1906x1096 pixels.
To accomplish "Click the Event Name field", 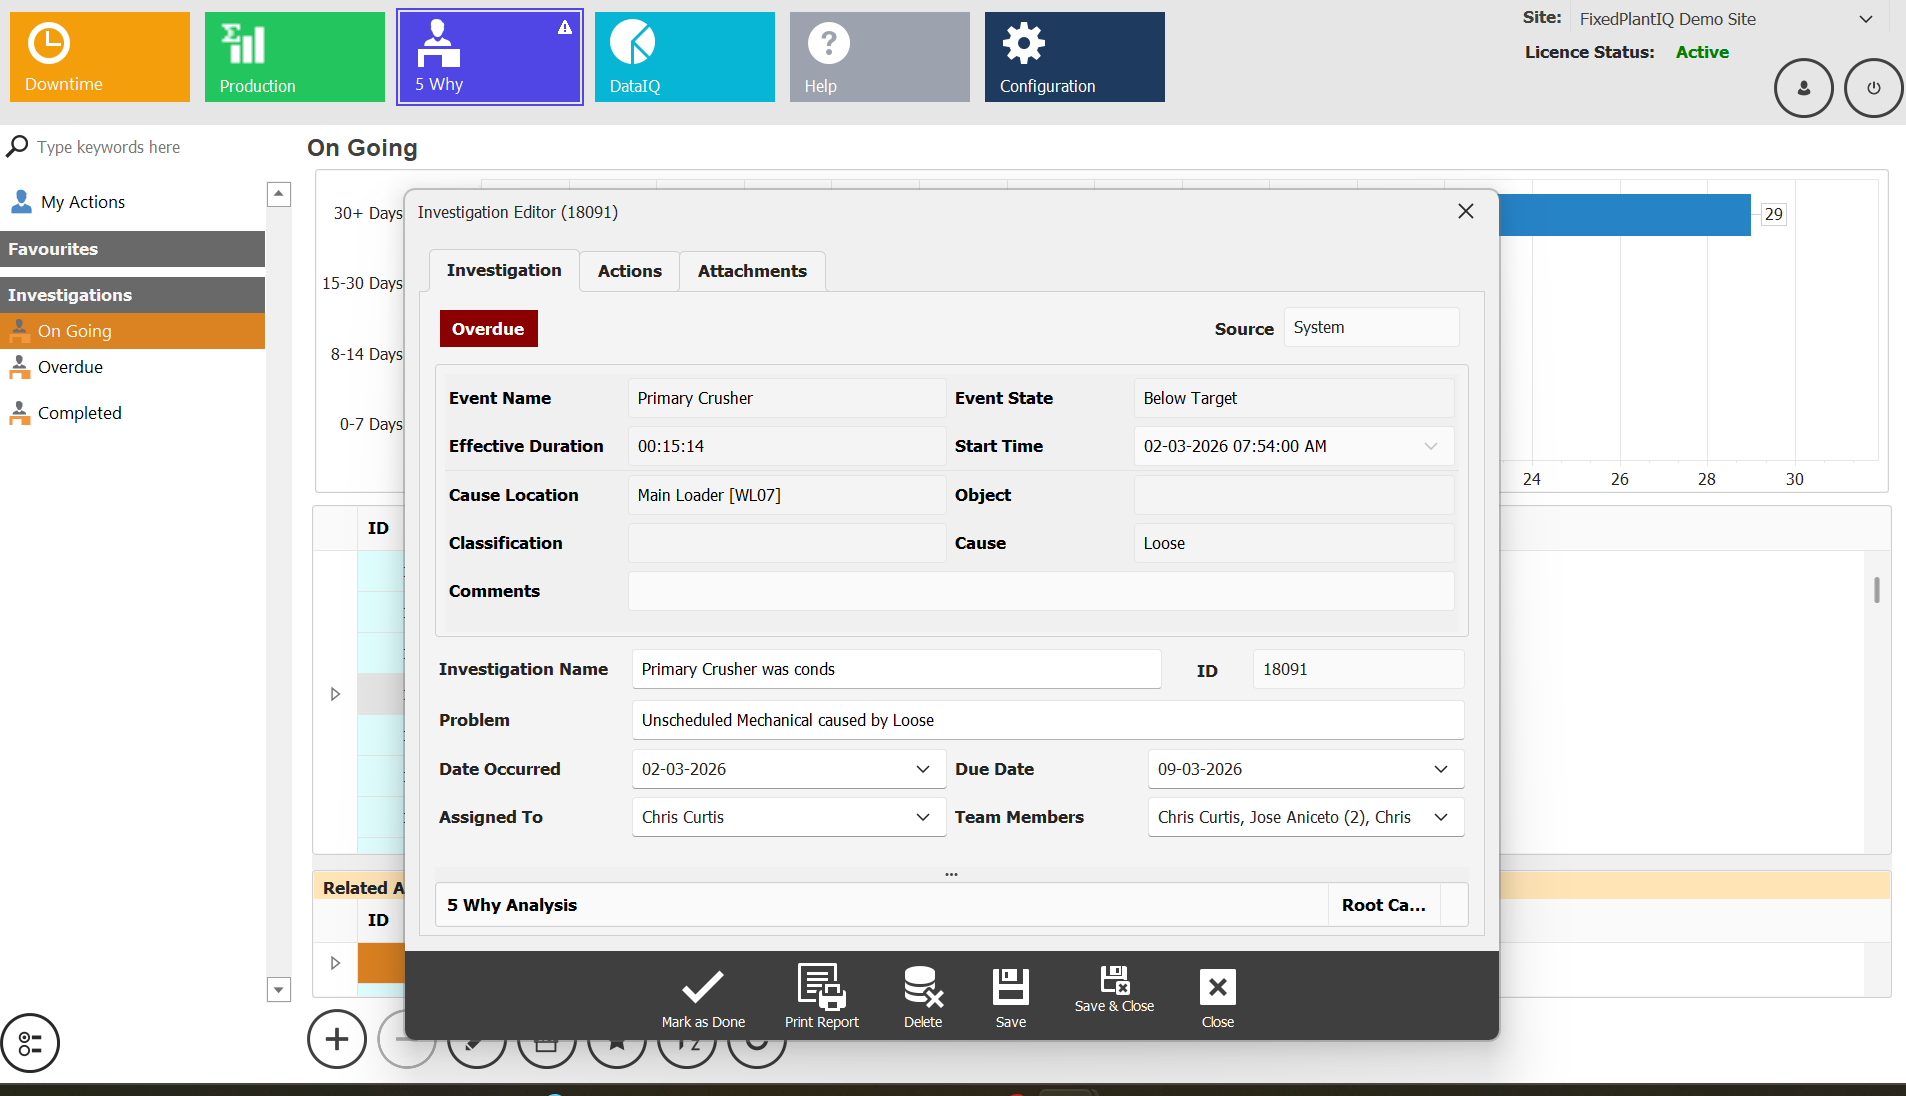I will click(787, 398).
